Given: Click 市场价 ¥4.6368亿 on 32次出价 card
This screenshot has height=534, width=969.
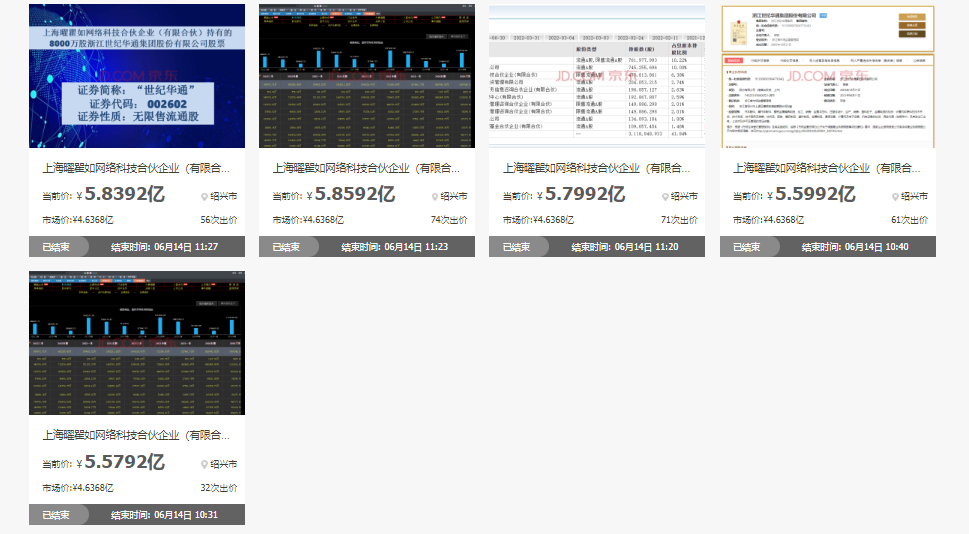Looking at the screenshot, I should (78, 488).
